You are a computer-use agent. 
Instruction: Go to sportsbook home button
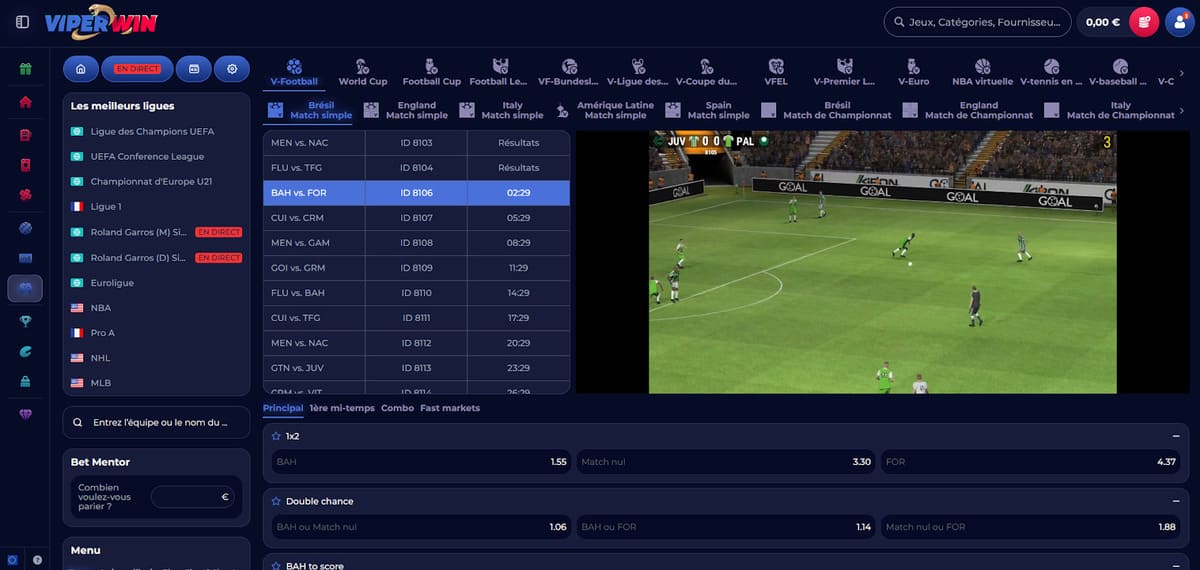click(80, 69)
